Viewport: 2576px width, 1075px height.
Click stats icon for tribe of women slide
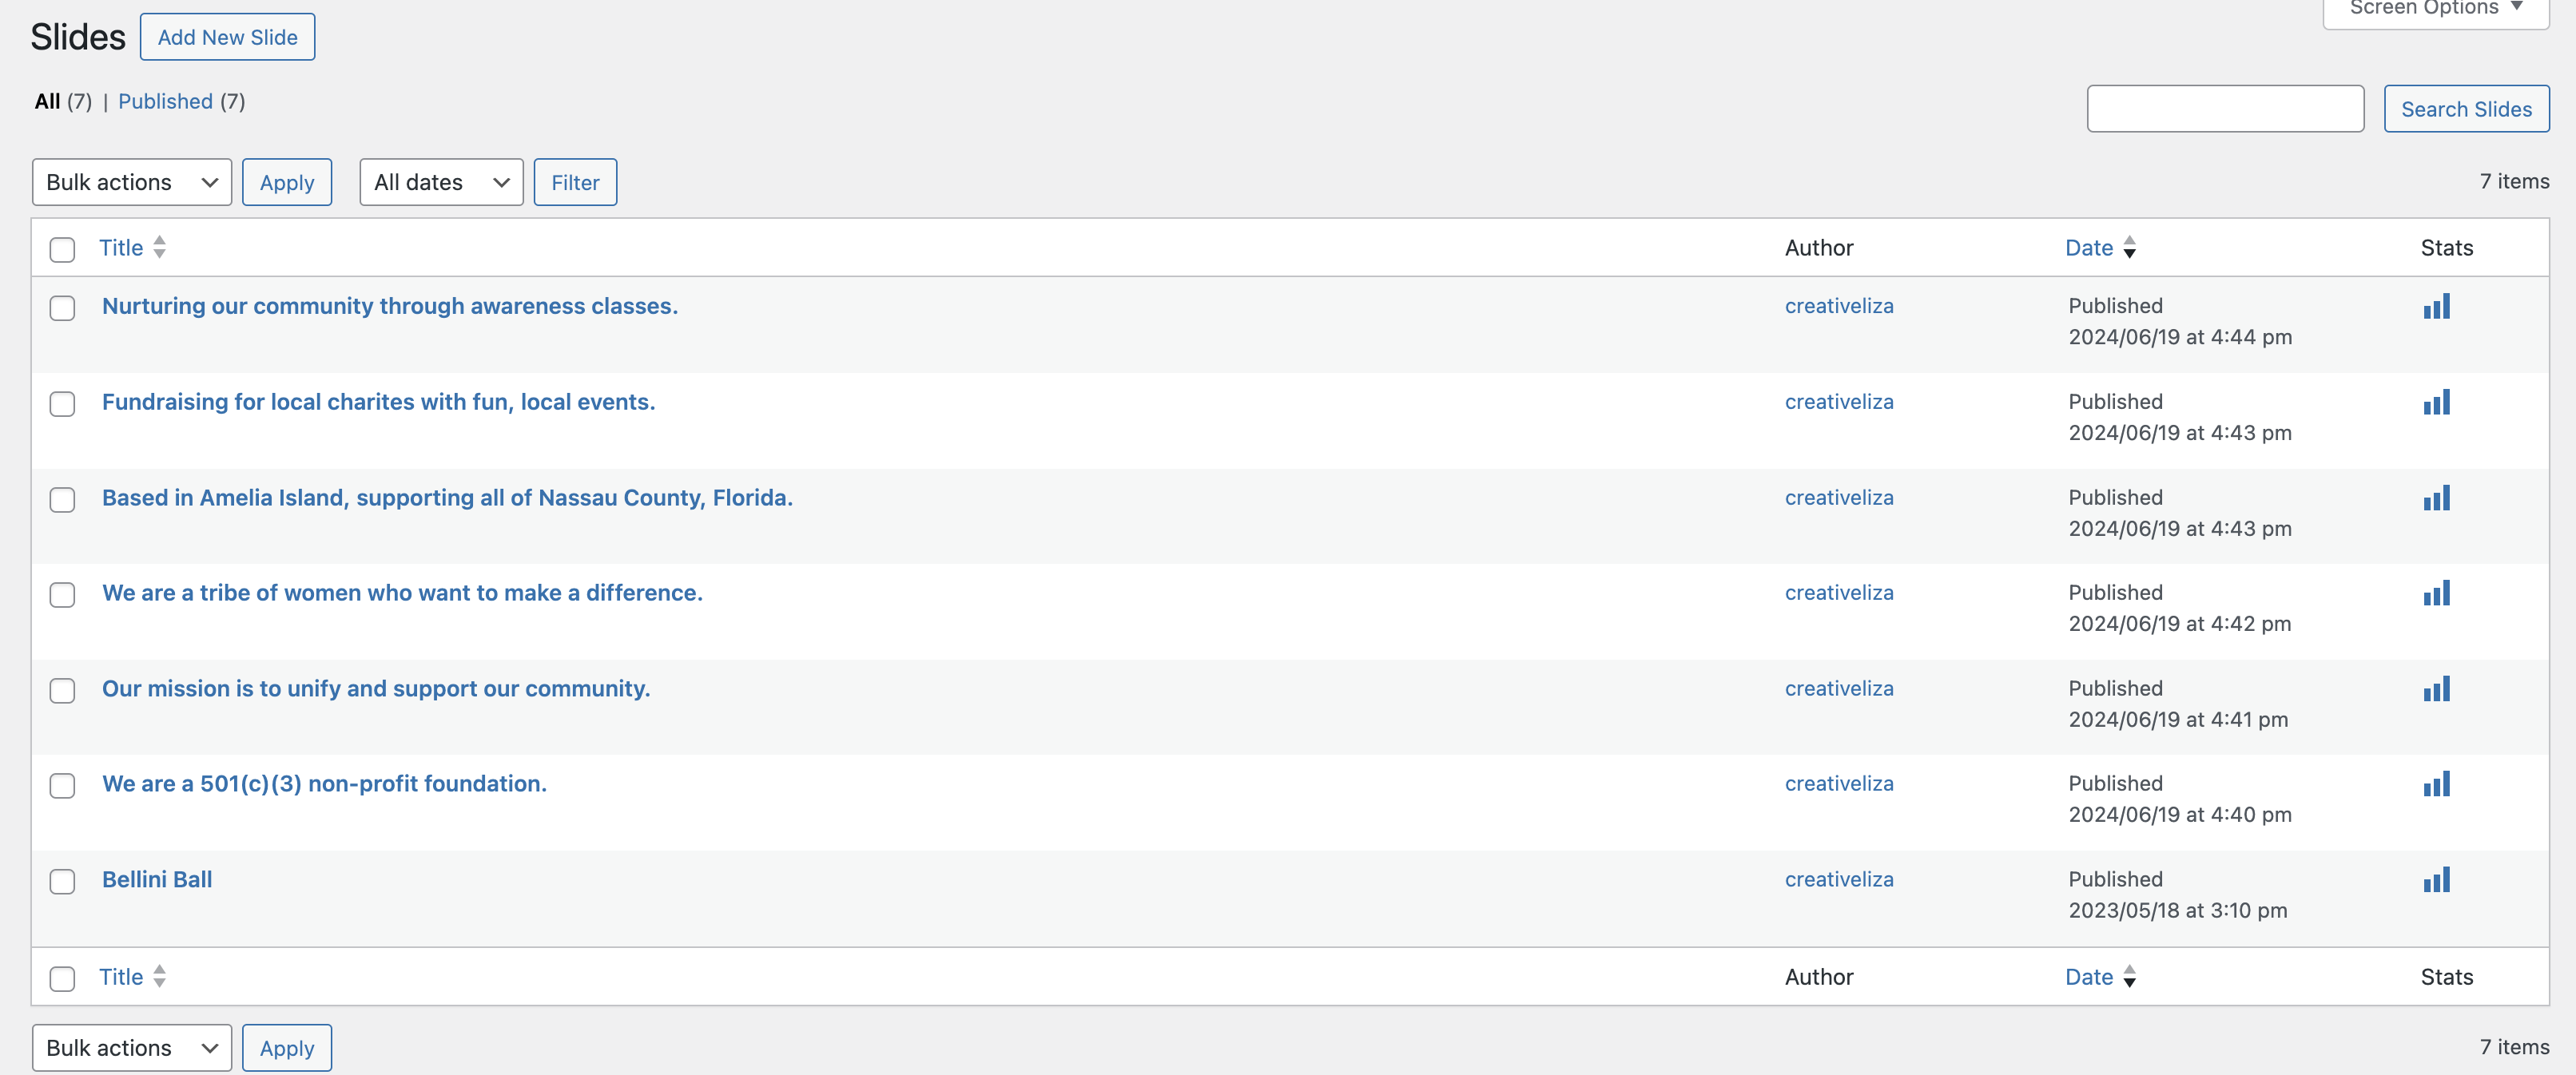2436,593
